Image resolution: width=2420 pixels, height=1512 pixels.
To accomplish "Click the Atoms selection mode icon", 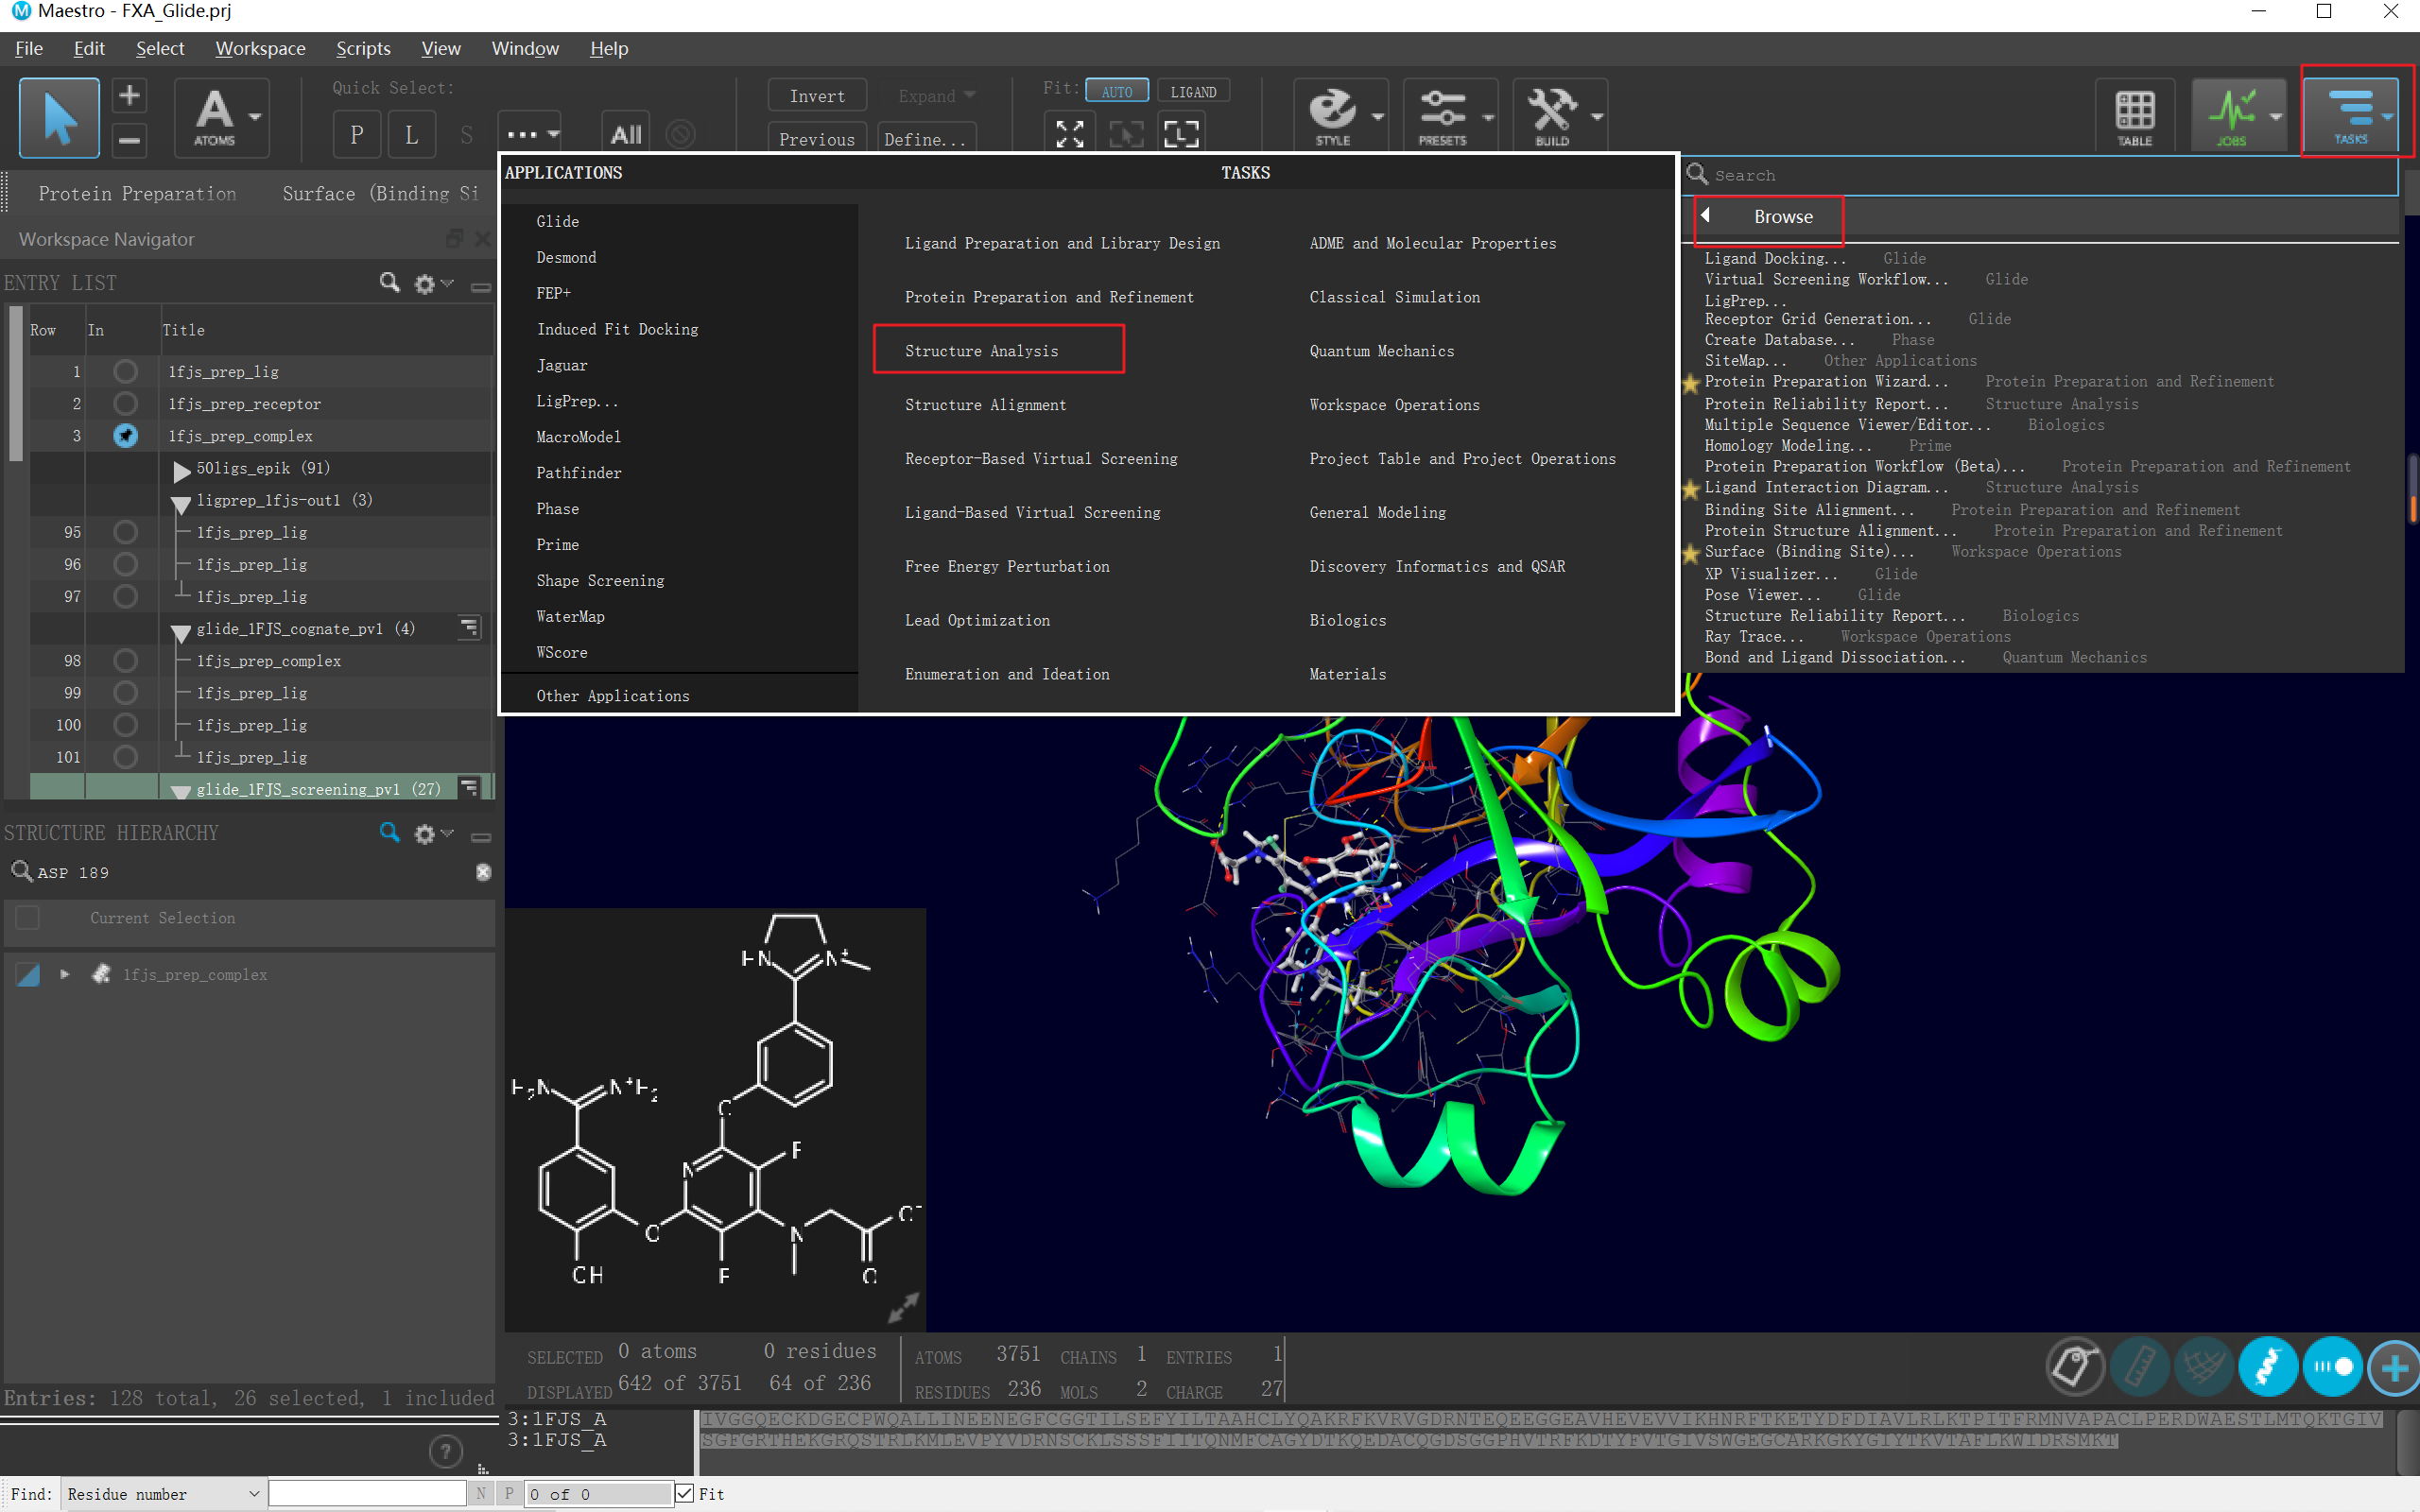I will (215, 117).
